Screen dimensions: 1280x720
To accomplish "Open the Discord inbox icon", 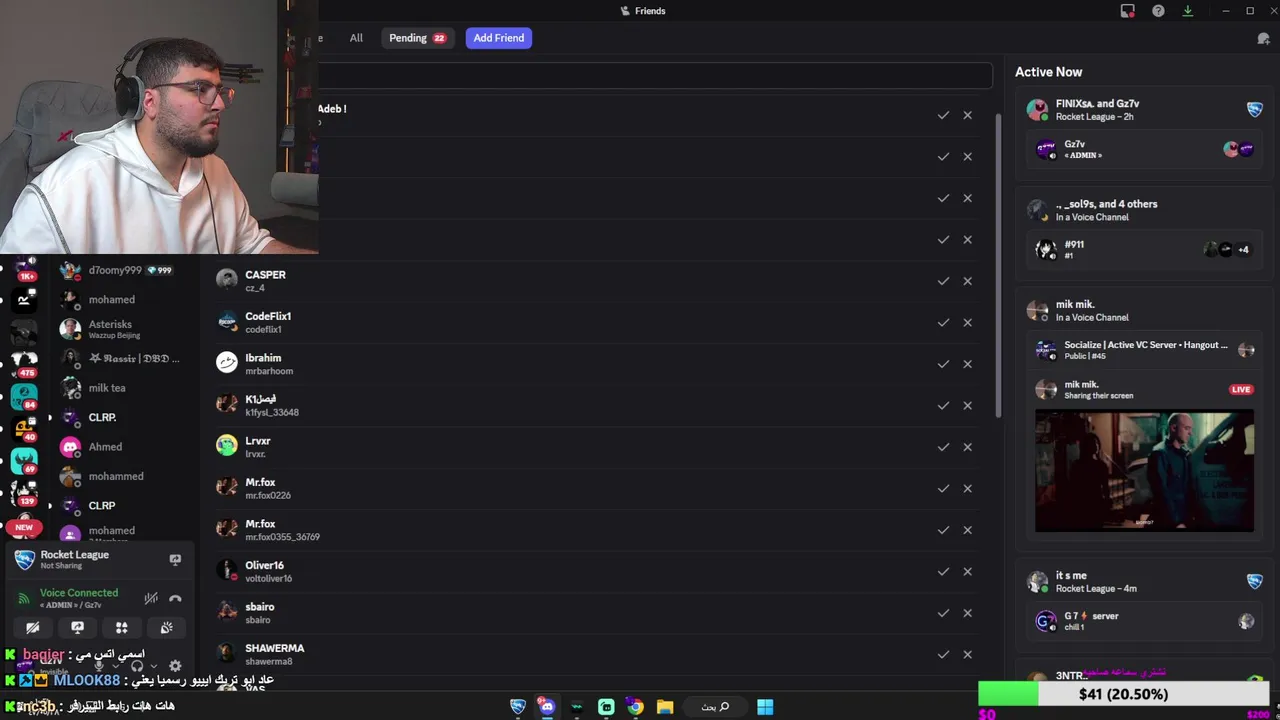I will click(1128, 11).
